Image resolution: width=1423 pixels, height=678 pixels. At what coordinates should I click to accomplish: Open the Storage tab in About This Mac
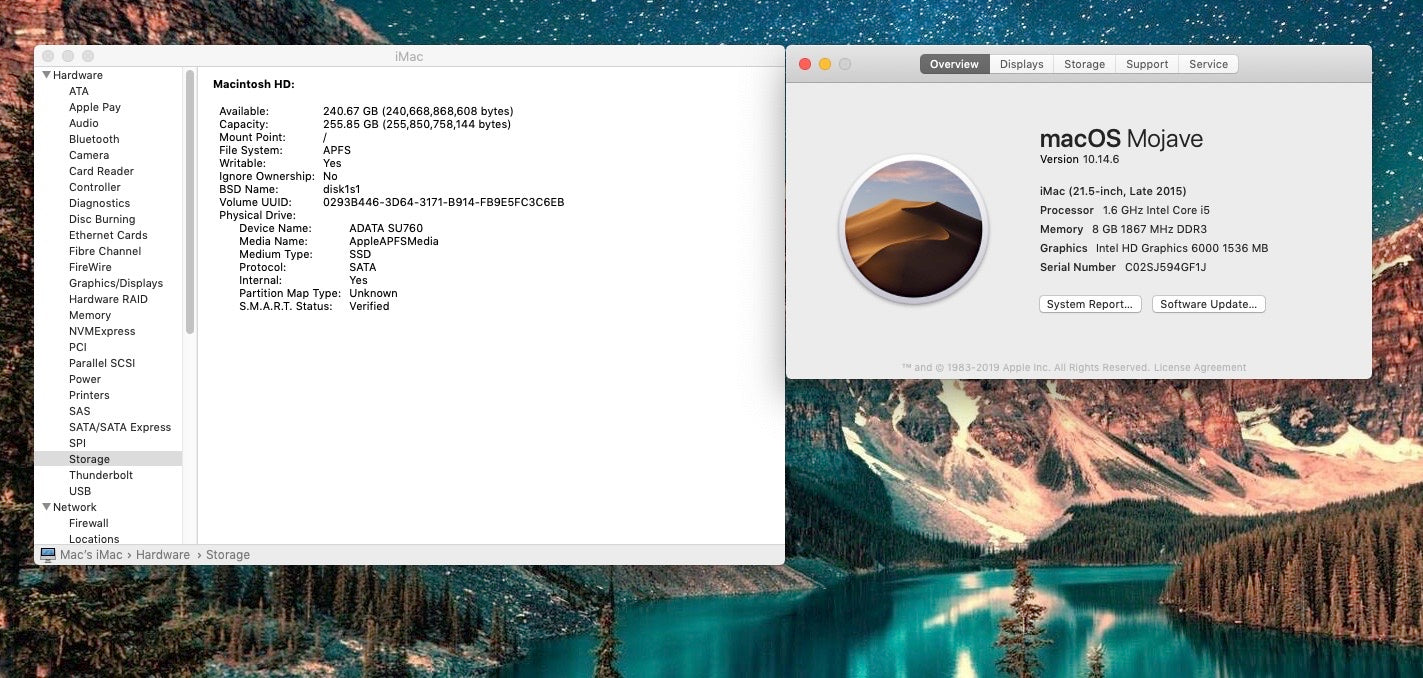tap(1084, 64)
